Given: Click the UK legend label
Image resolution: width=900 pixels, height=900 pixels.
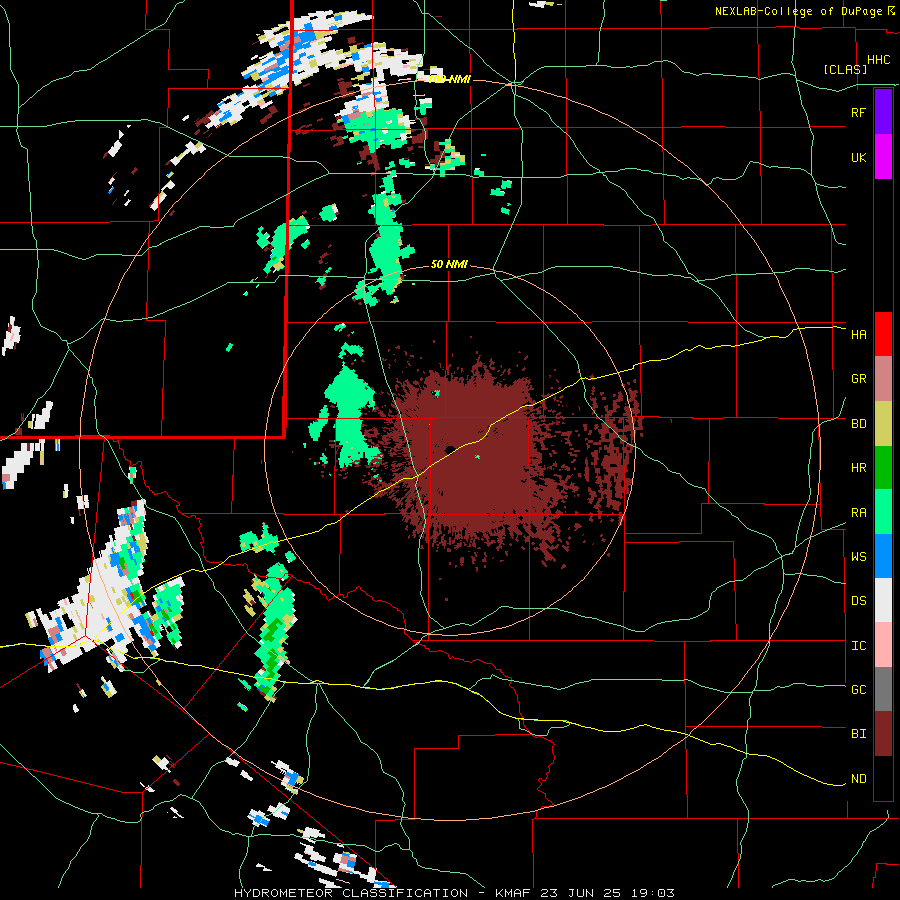Looking at the screenshot, I should 858,157.
